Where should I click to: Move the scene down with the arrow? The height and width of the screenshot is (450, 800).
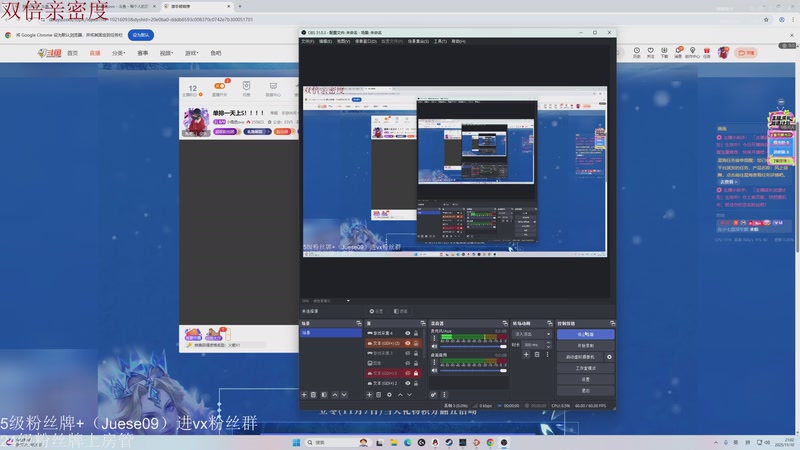(x=344, y=394)
